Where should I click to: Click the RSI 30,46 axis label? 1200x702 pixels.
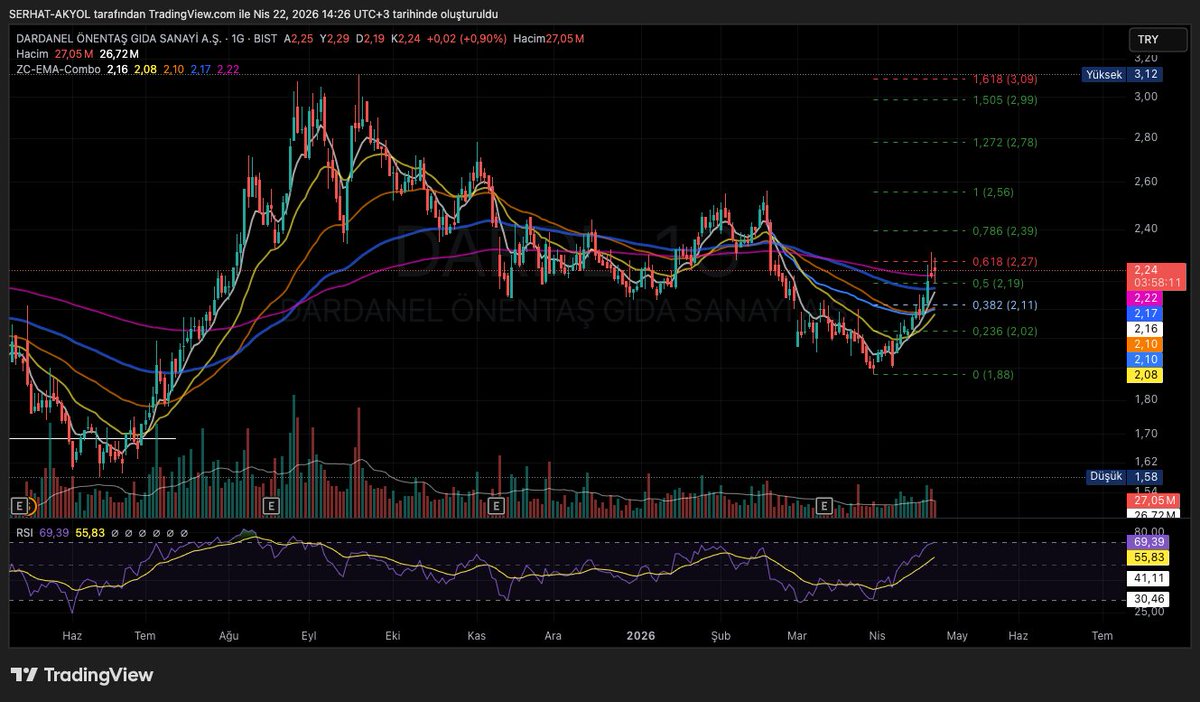click(x=1150, y=599)
